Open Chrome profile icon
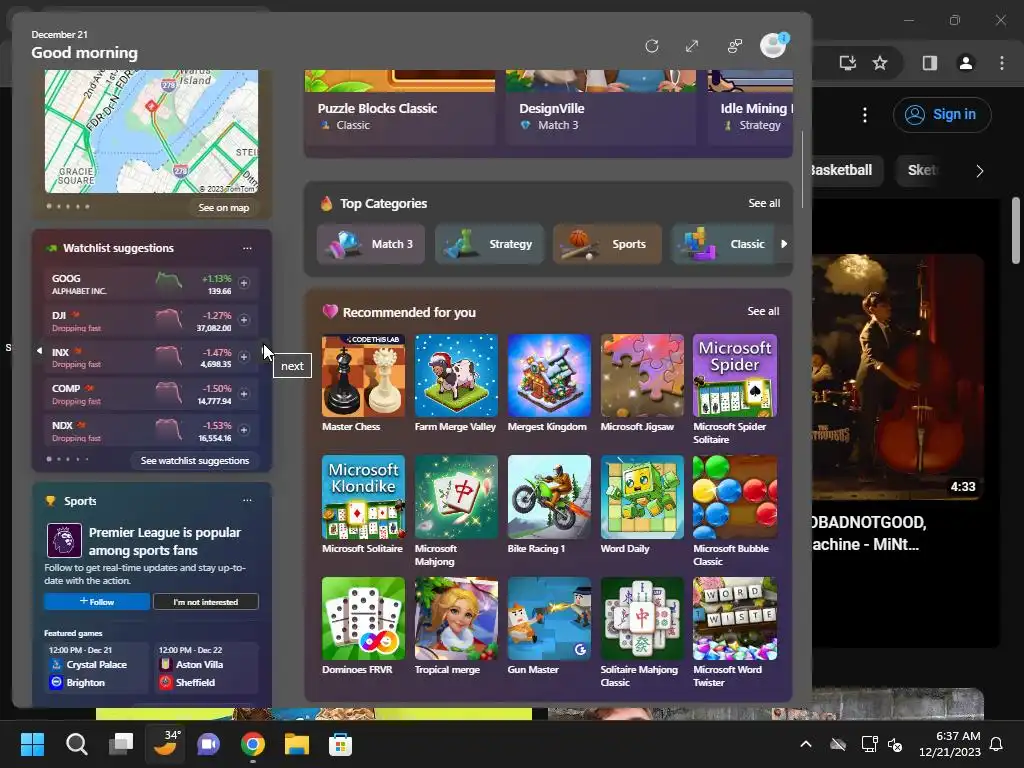The height and width of the screenshot is (768, 1024). [x=965, y=63]
